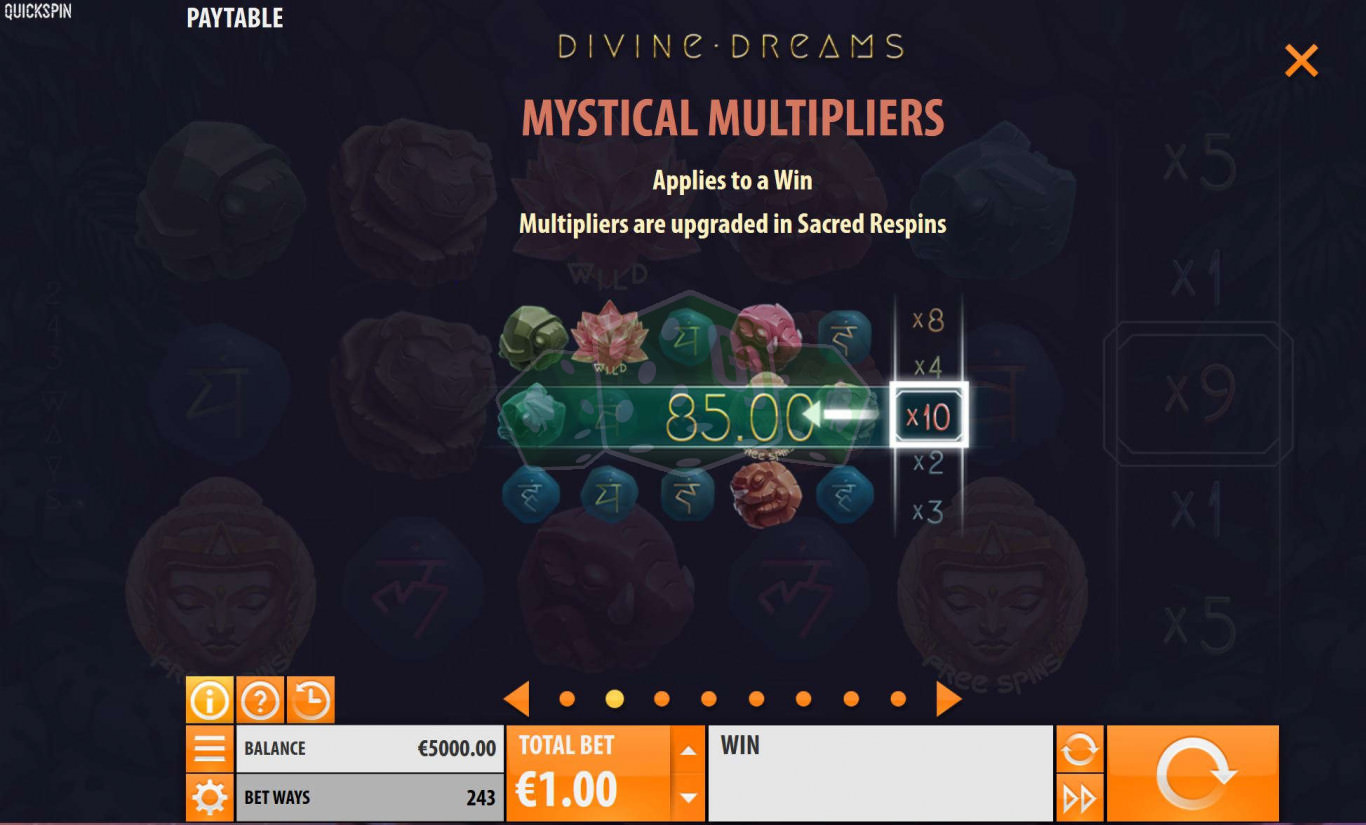Select the last paytable page dot
This screenshot has width=1366, height=825.
coord(898,699)
